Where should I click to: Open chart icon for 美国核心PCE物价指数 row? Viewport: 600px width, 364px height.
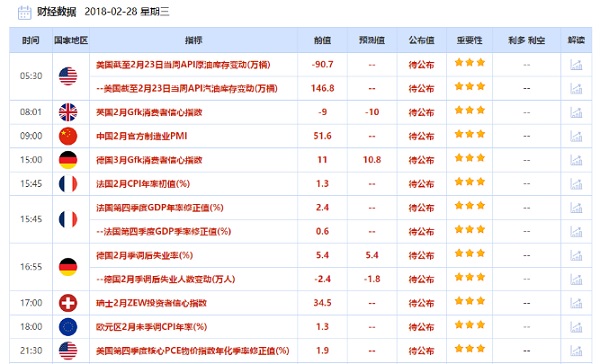(x=576, y=350)
